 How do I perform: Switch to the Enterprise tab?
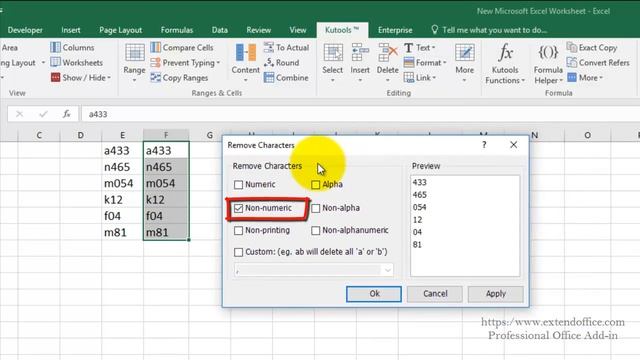point(395,30)
